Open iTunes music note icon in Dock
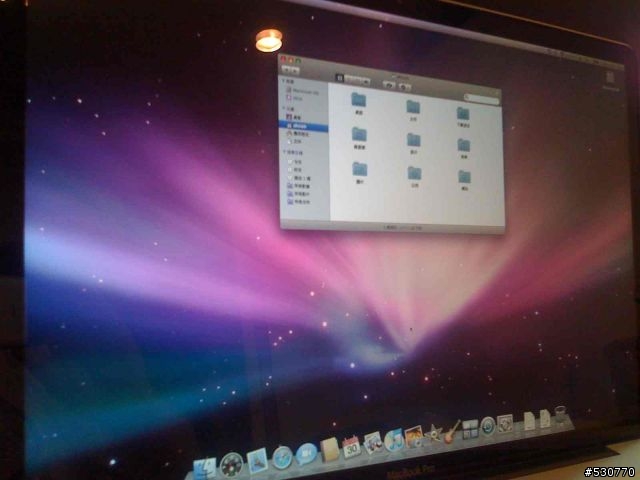This screenshot has width=640, height=480. point(393,440)
